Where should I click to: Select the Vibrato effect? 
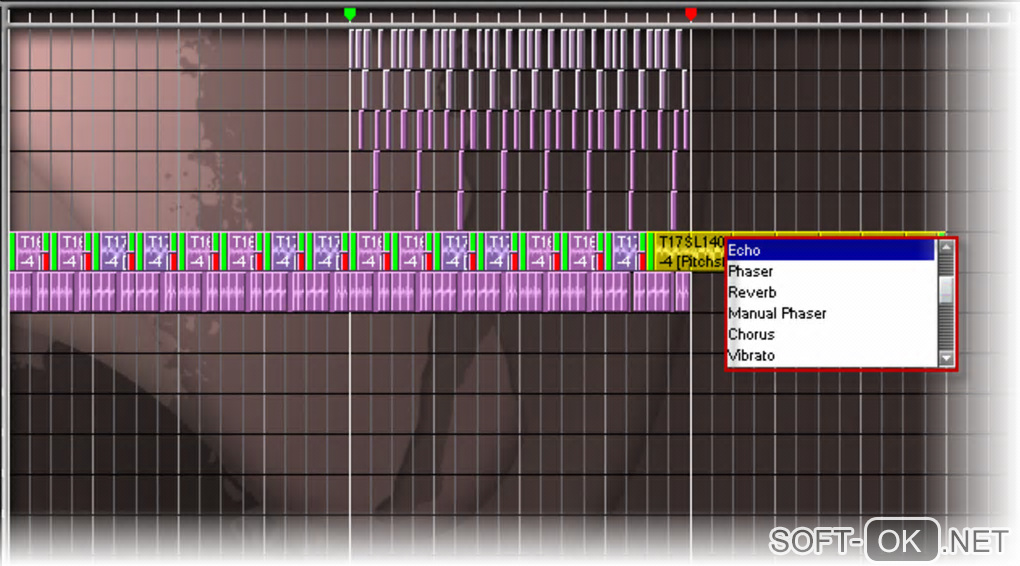pos(831,355)
